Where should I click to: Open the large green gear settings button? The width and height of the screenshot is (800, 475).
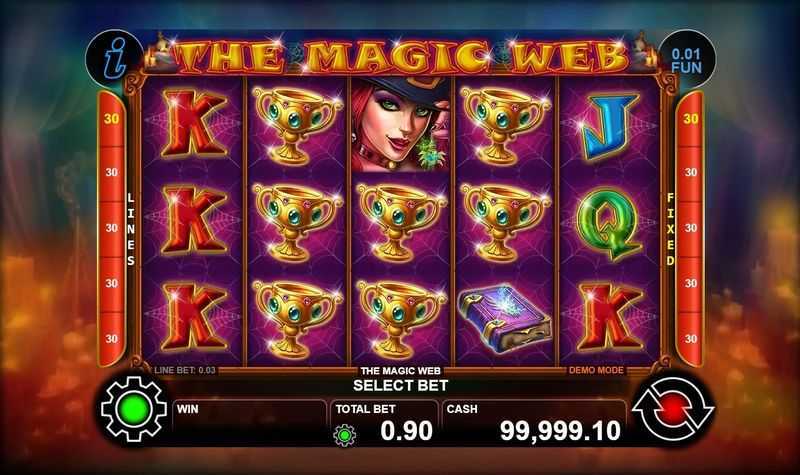click(x=134, y=409)
